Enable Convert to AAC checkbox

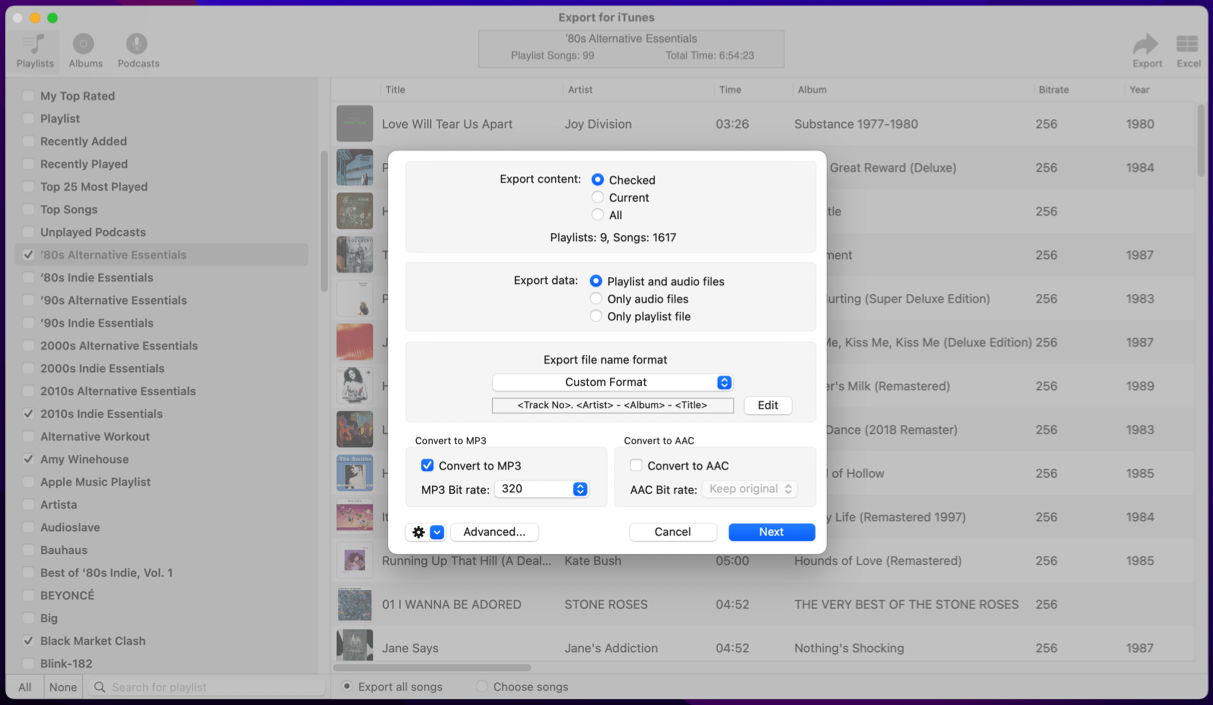[636, 466]
